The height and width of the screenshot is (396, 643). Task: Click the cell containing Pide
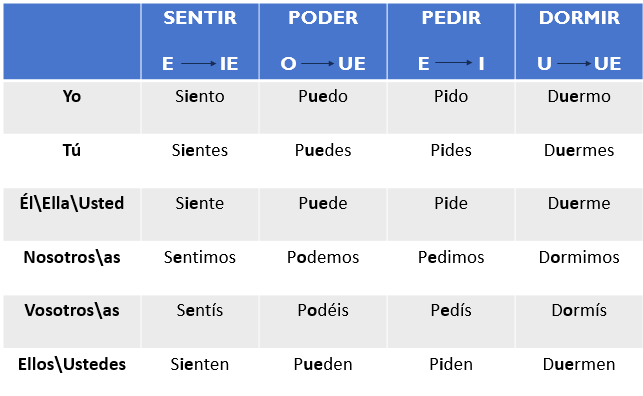click(451, 214)
